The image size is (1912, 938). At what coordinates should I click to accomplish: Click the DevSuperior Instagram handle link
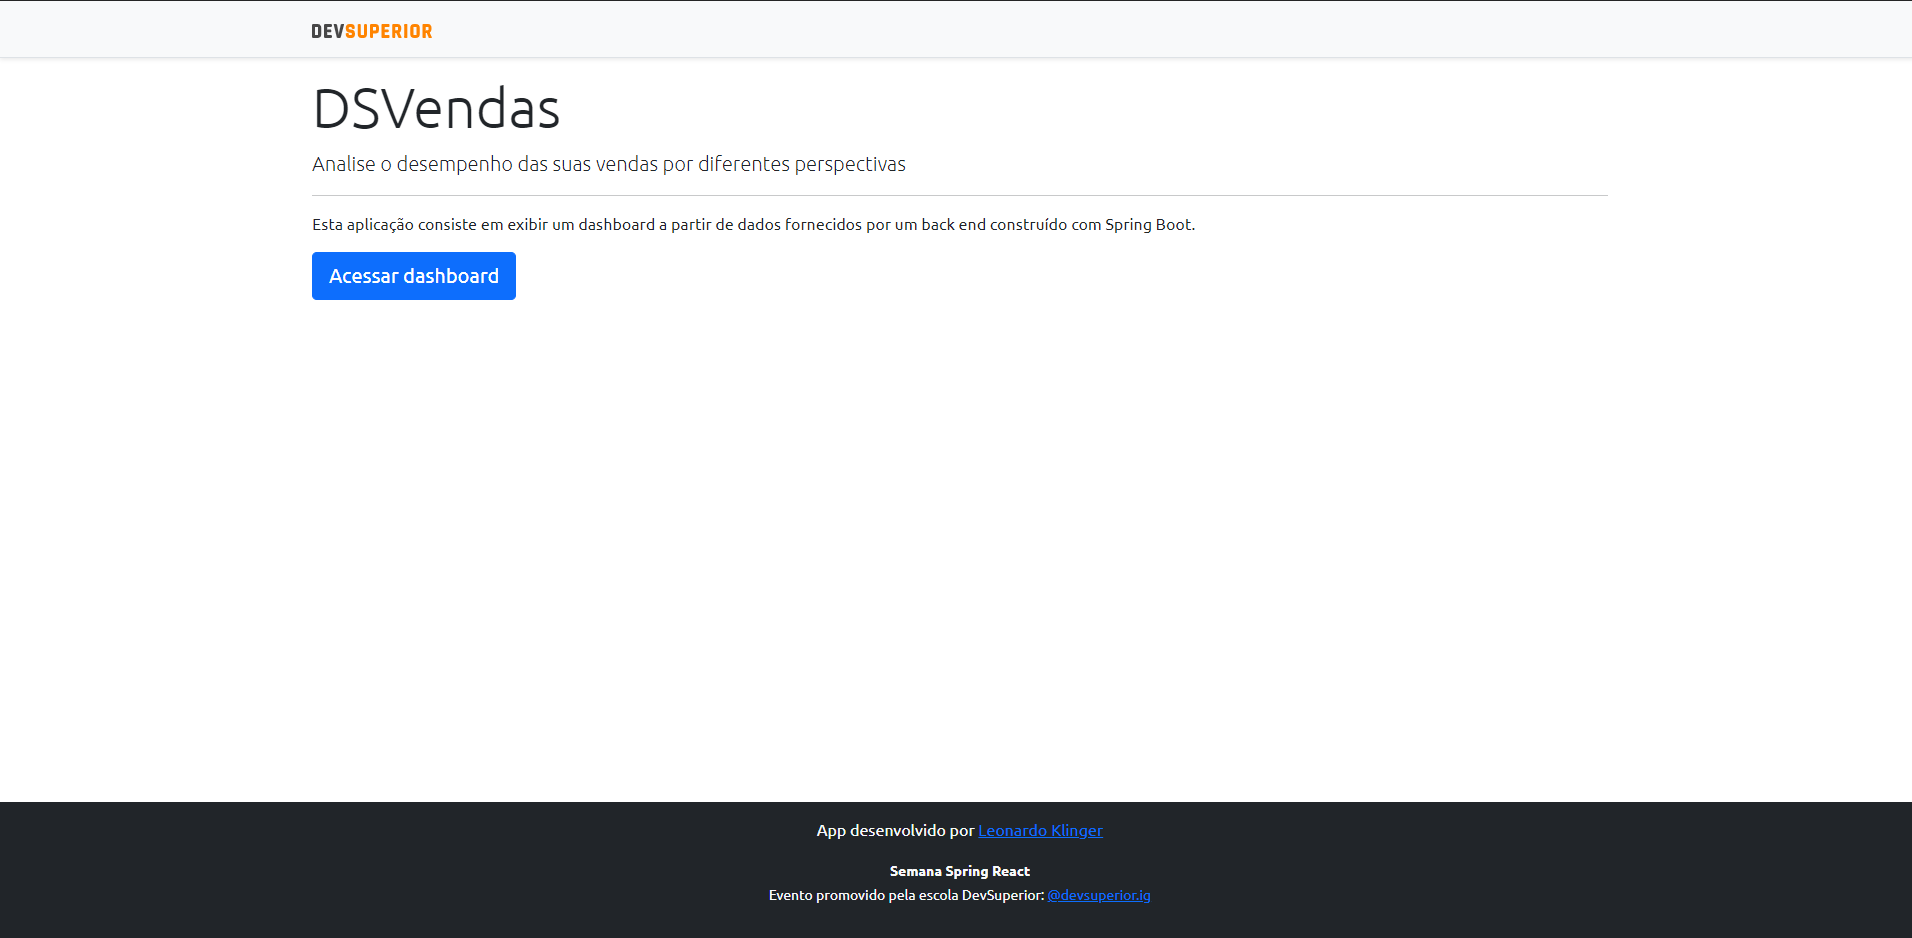[x=1098, y=895]
